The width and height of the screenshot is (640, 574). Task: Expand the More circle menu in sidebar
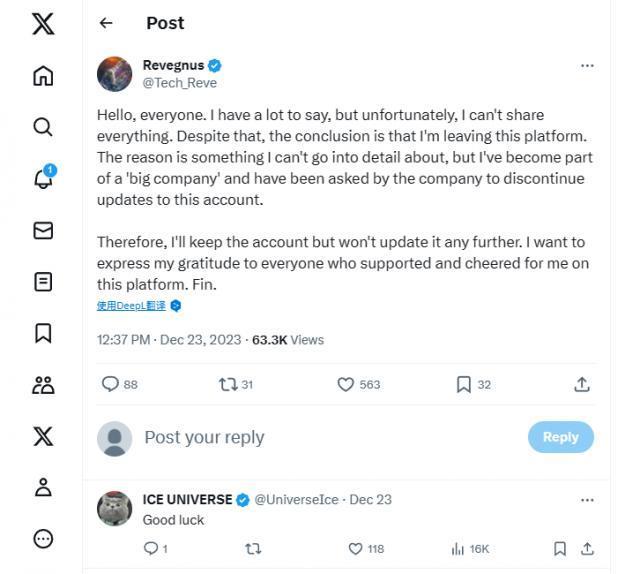(x=43, y=538)
